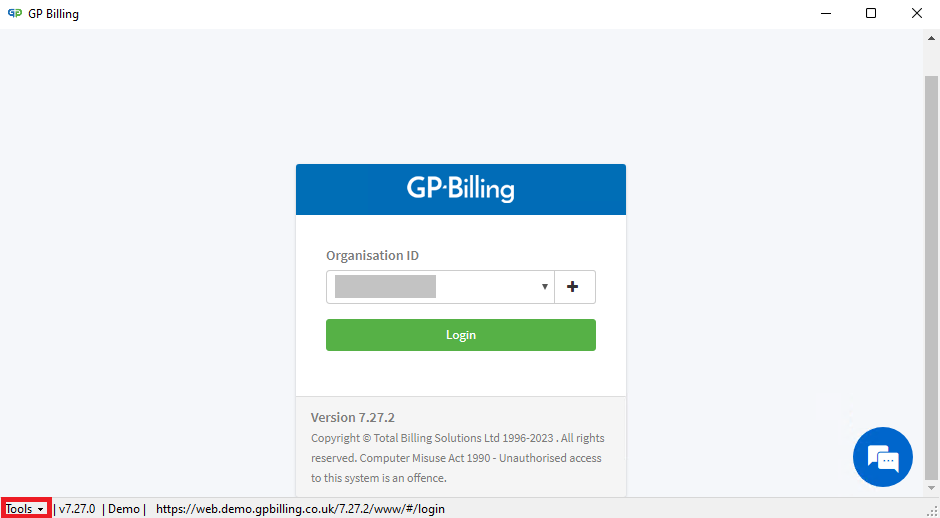Click the Organisation ID label
Viewport: 940px width, 518px height.
coord(372,255)
